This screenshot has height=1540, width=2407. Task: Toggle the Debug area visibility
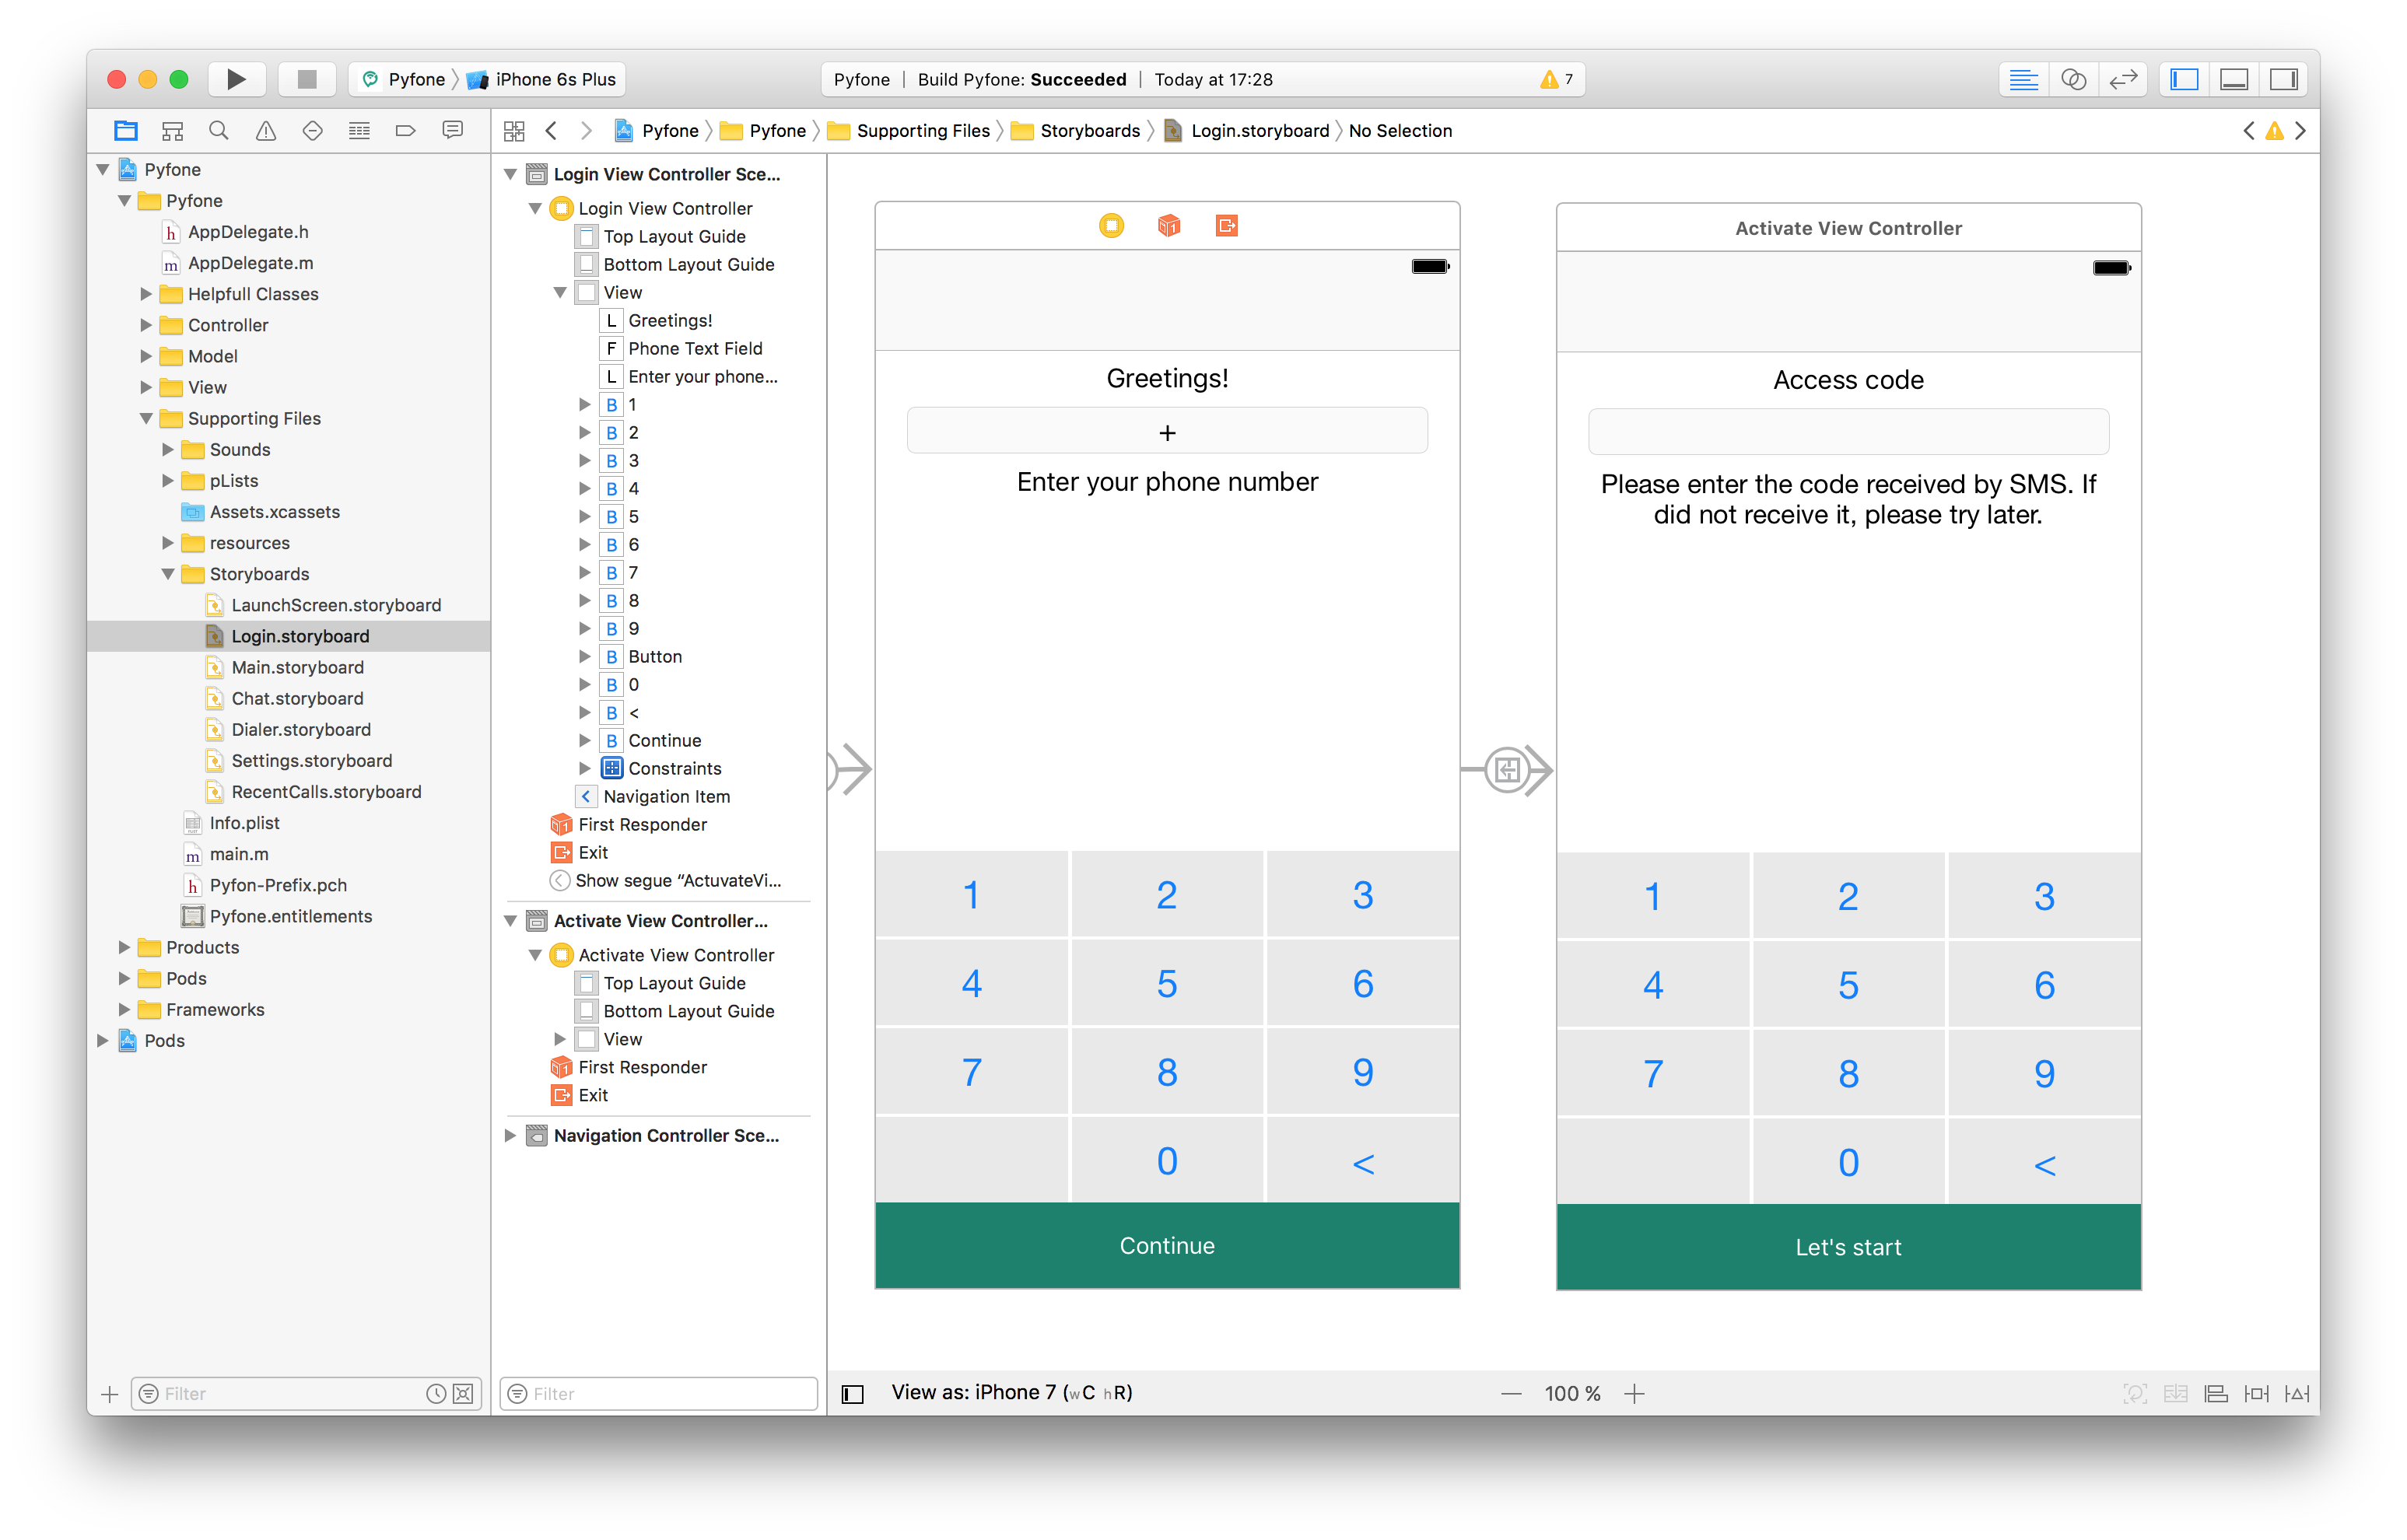(2233, 79)
